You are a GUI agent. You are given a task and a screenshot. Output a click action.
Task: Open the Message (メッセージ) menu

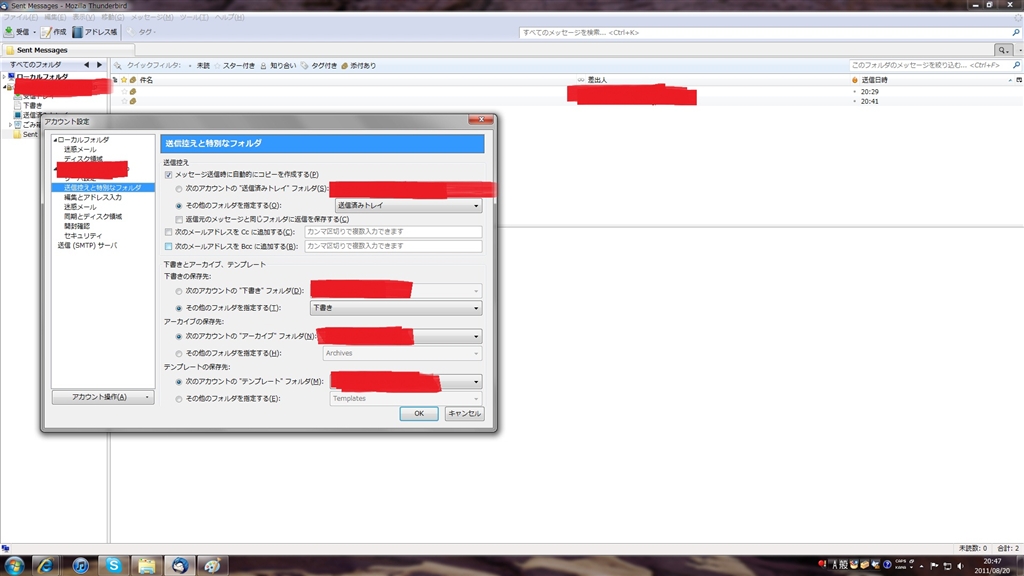[152, 18]
